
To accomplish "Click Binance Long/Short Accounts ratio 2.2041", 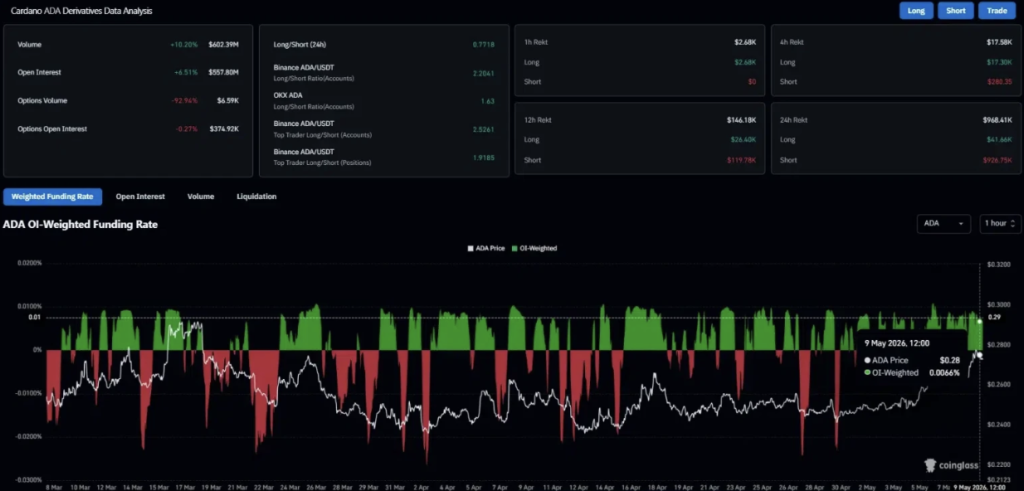I will [483, 73].
